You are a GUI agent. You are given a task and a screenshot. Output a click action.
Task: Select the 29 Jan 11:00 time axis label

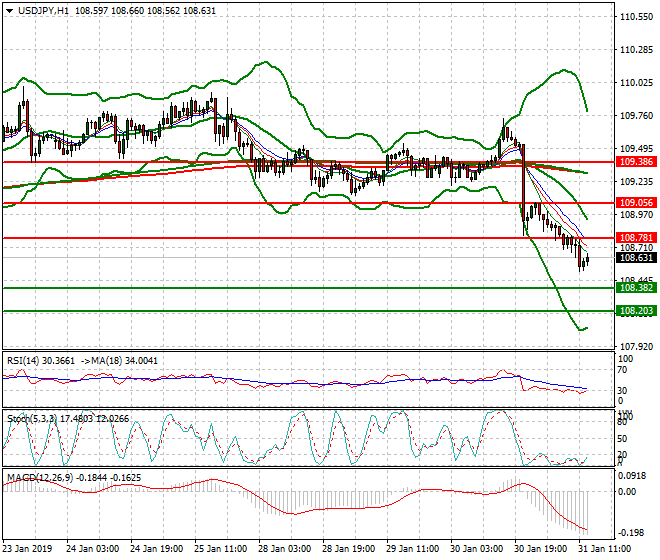[x=413, y=549]
